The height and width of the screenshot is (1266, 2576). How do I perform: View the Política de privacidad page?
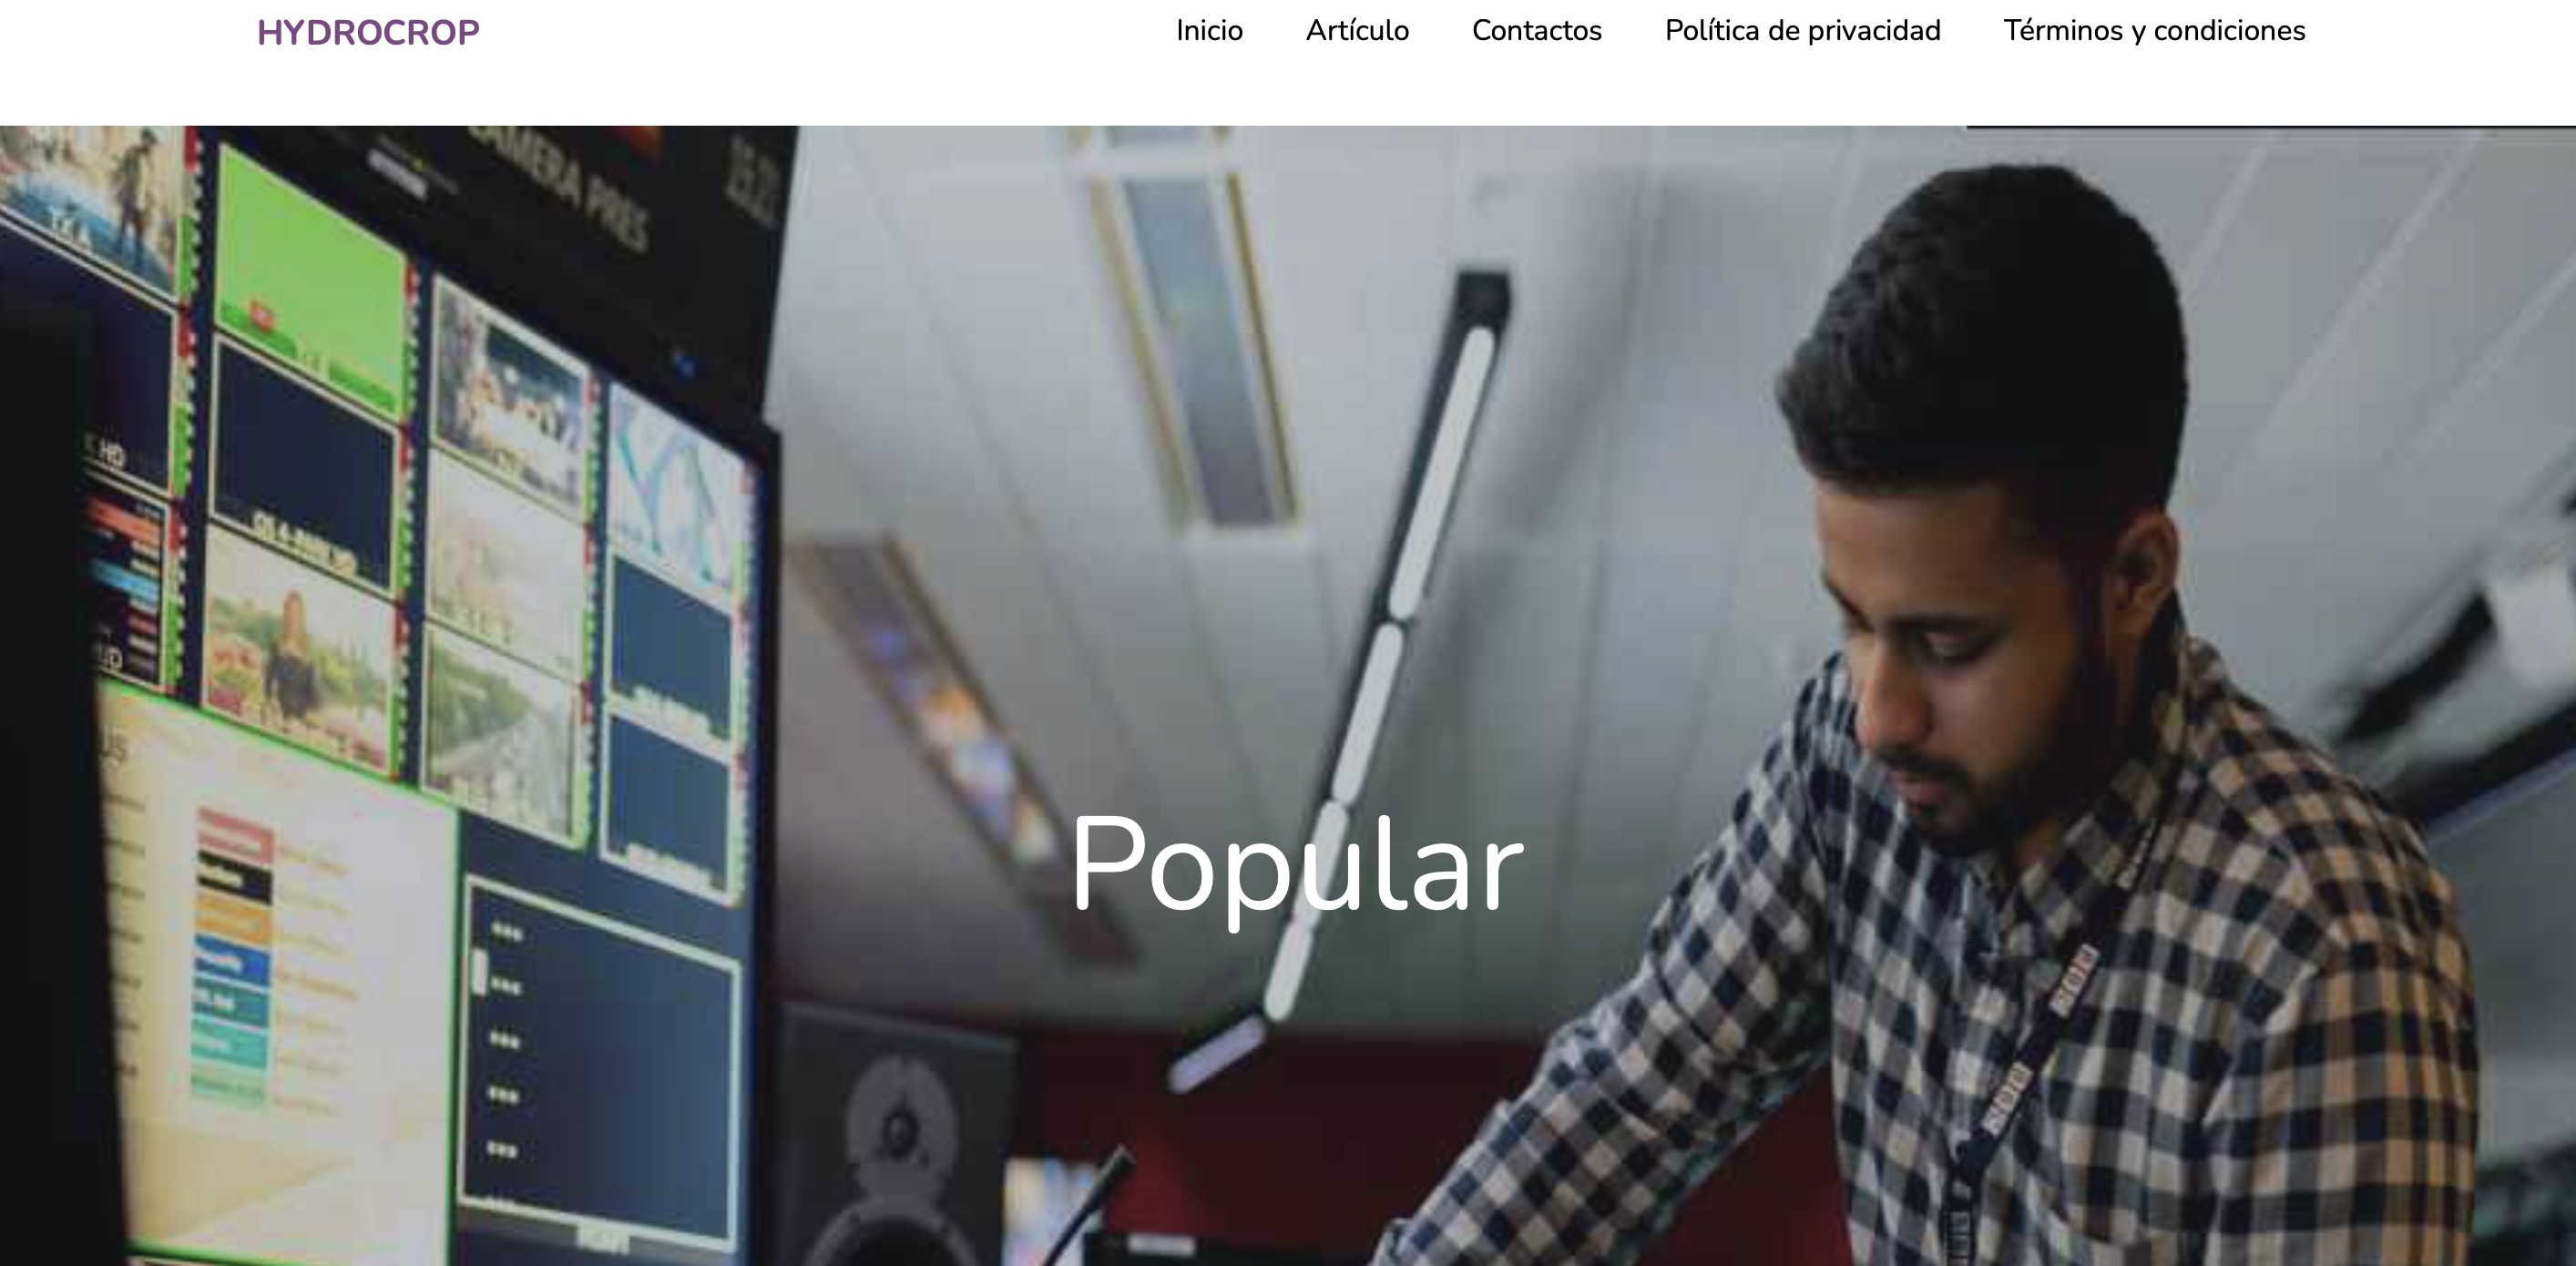1802,31
